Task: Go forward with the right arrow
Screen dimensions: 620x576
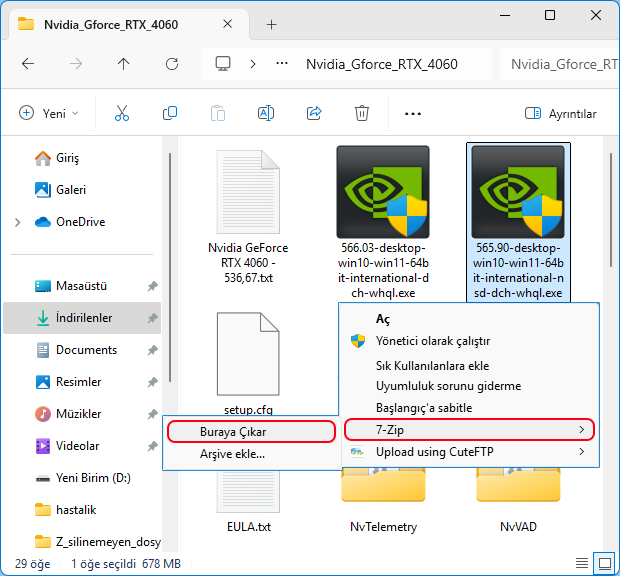Action: pyautogui.click(x=76, y=64)
